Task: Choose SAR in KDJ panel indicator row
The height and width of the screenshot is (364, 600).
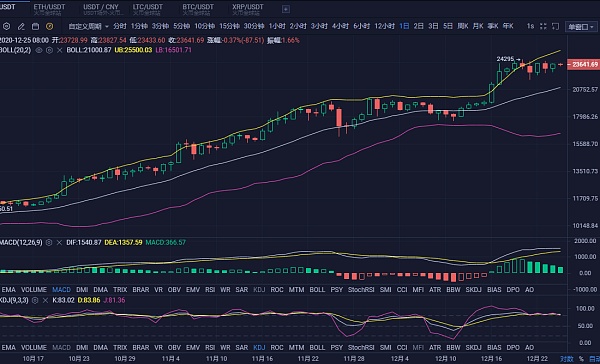Action: pos(241,348)
